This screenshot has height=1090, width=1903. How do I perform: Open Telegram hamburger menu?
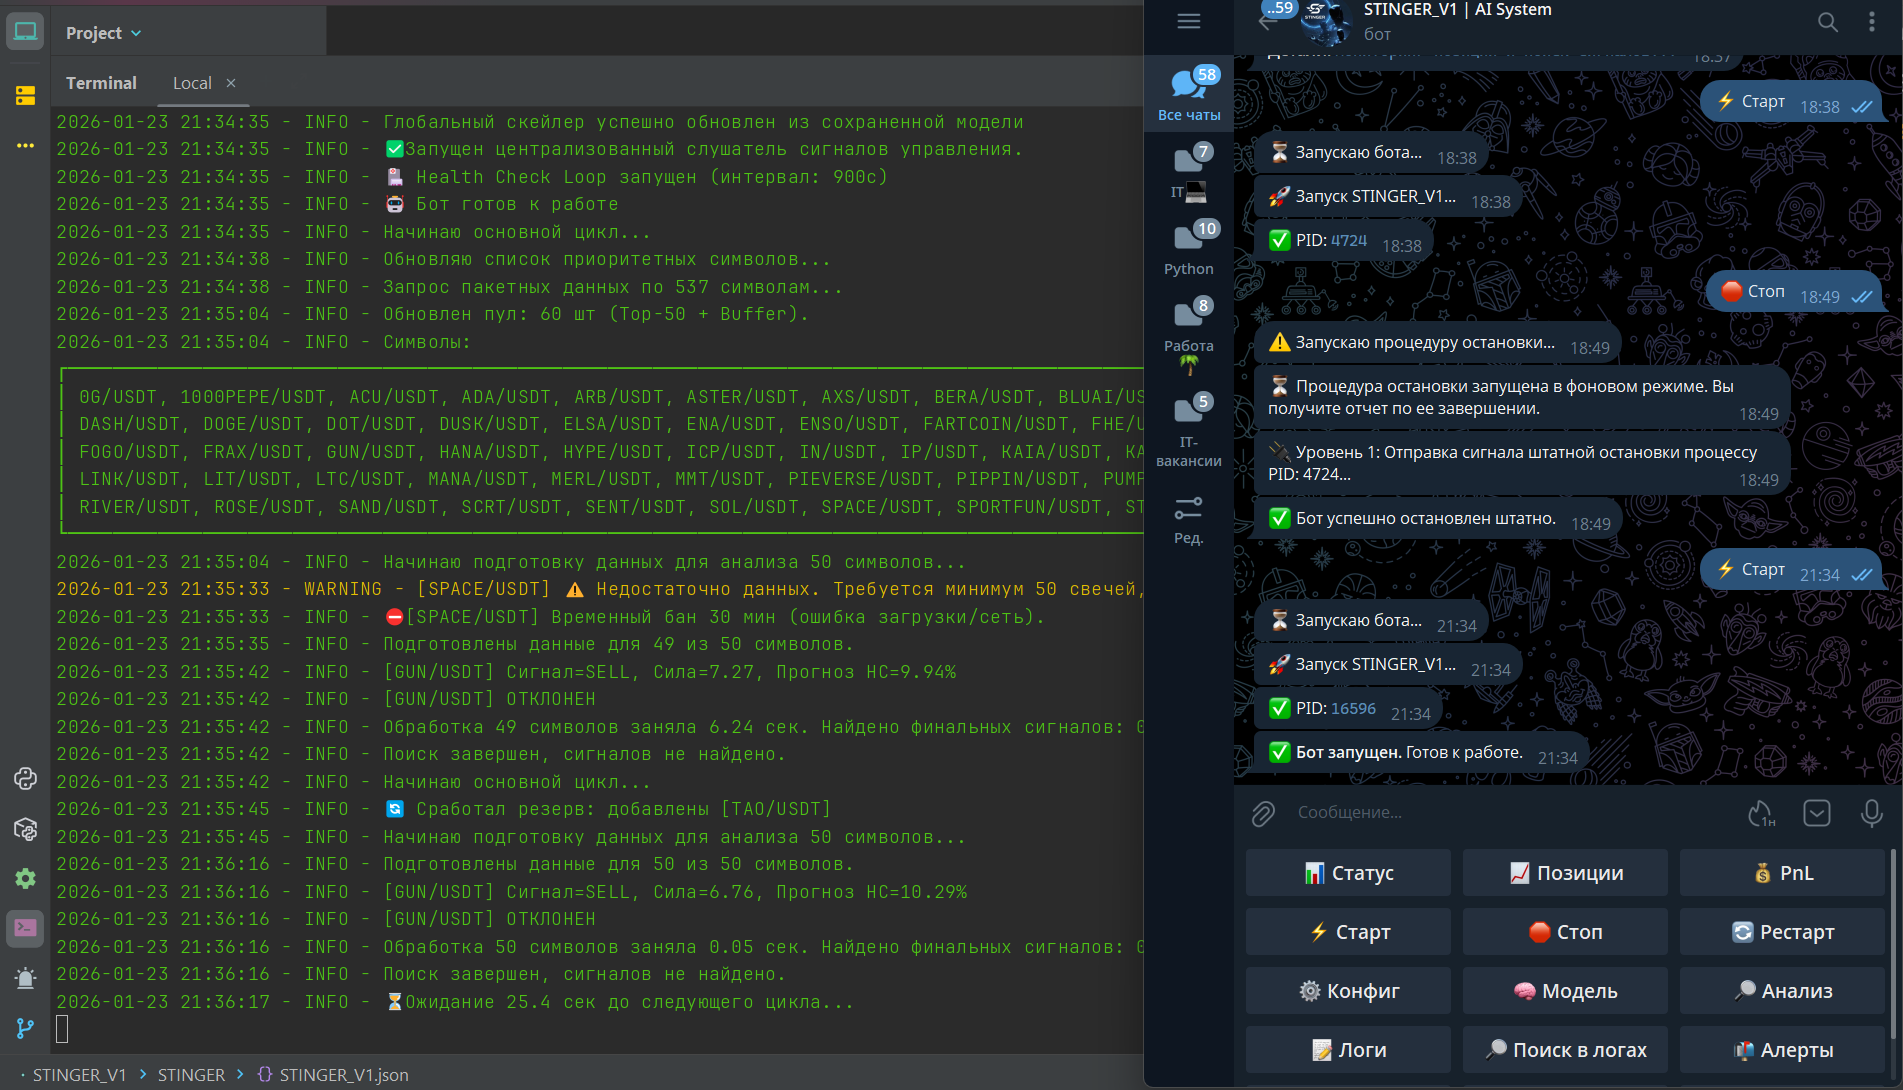tap(1188, 22)
